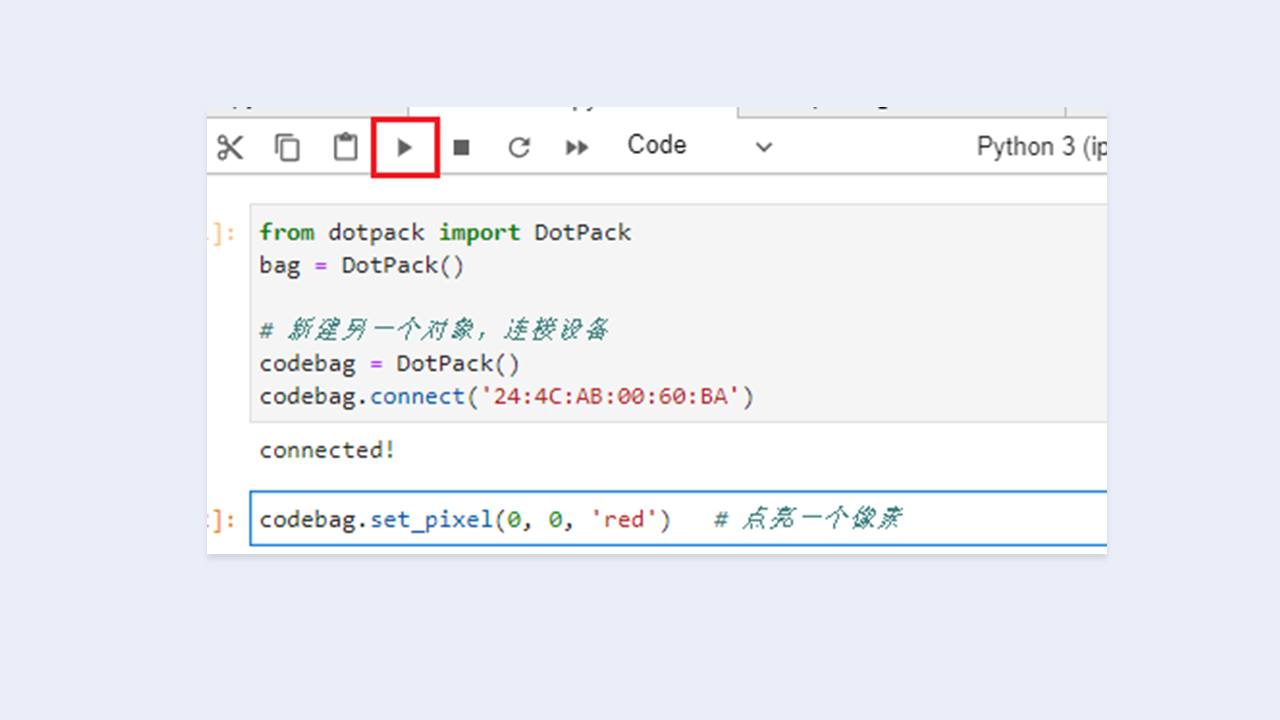Click the MAC address string '24:4C:AB:00:60:BA'

click(609, 397)
